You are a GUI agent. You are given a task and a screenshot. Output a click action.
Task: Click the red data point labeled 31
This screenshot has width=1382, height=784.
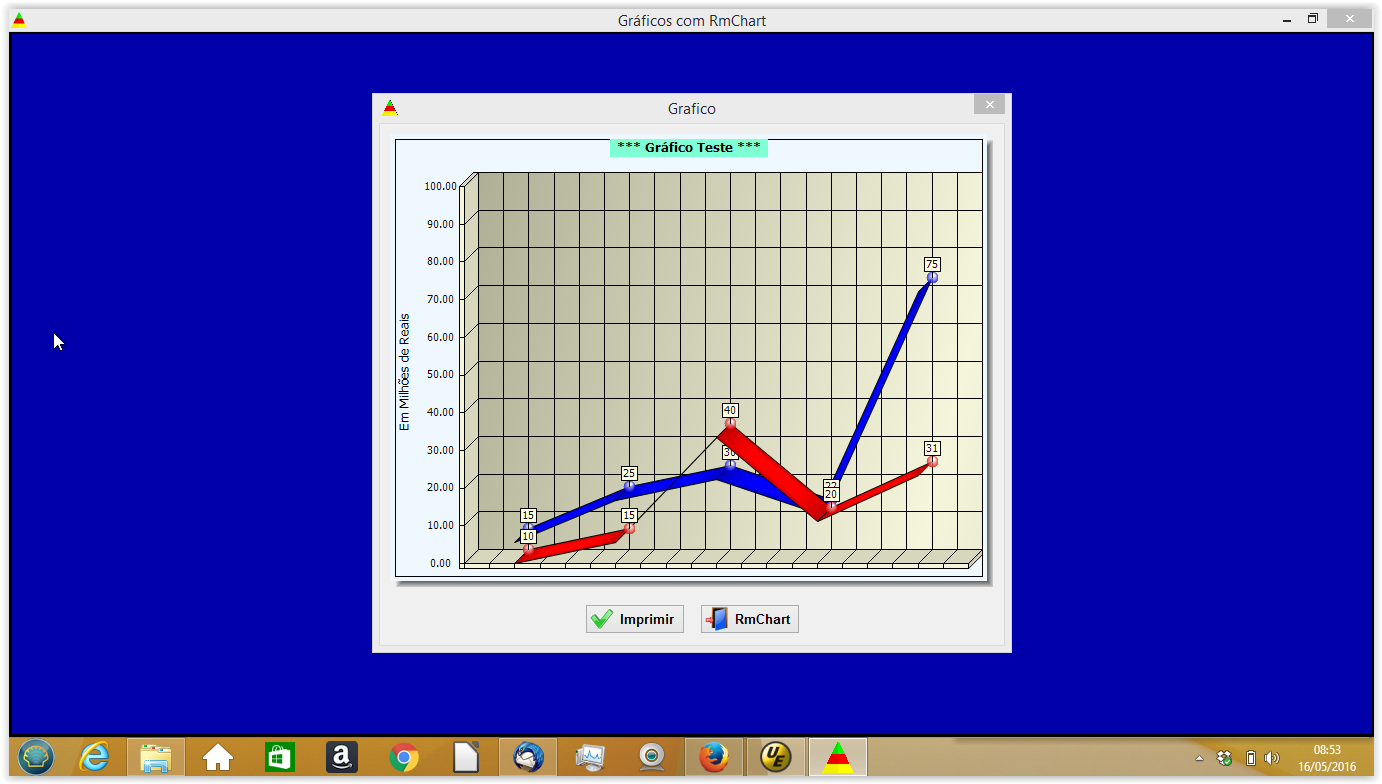pyautogui.click(x=932, y=462)
